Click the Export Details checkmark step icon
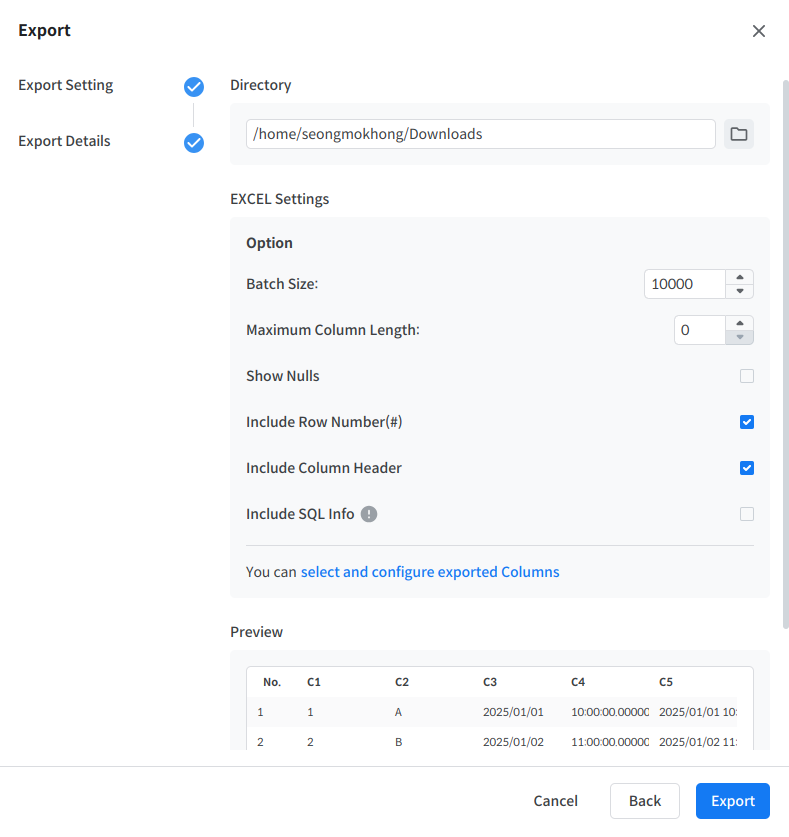 click(194, 143)
